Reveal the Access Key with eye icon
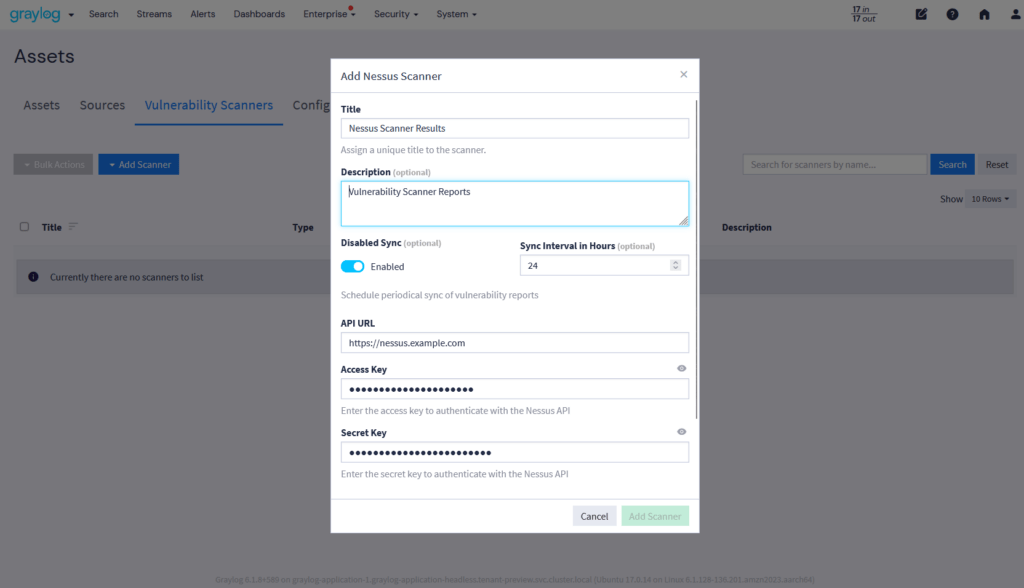 click(x=682, y=369)
